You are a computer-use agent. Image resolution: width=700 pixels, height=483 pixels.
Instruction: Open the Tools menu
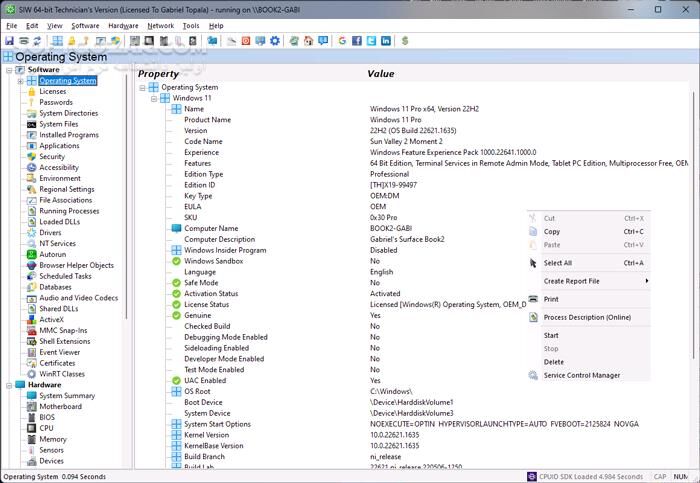pos(191,25)
